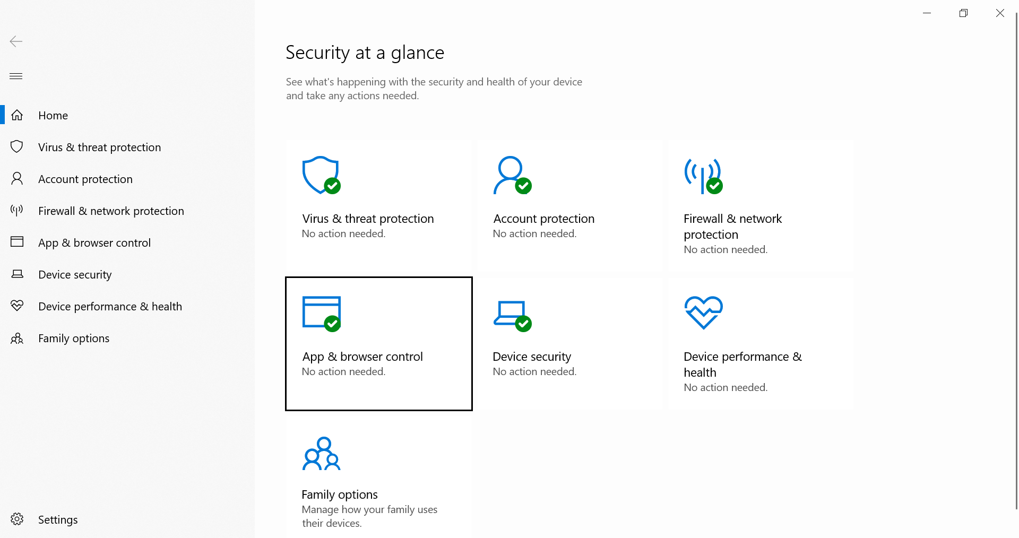Click the Device security laptop icon in sidebar
1019x538 pixels.
pos(17,274)
